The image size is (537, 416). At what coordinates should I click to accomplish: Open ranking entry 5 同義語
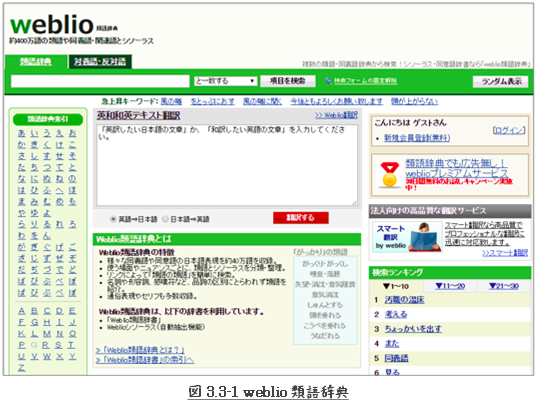coord(396,358)
